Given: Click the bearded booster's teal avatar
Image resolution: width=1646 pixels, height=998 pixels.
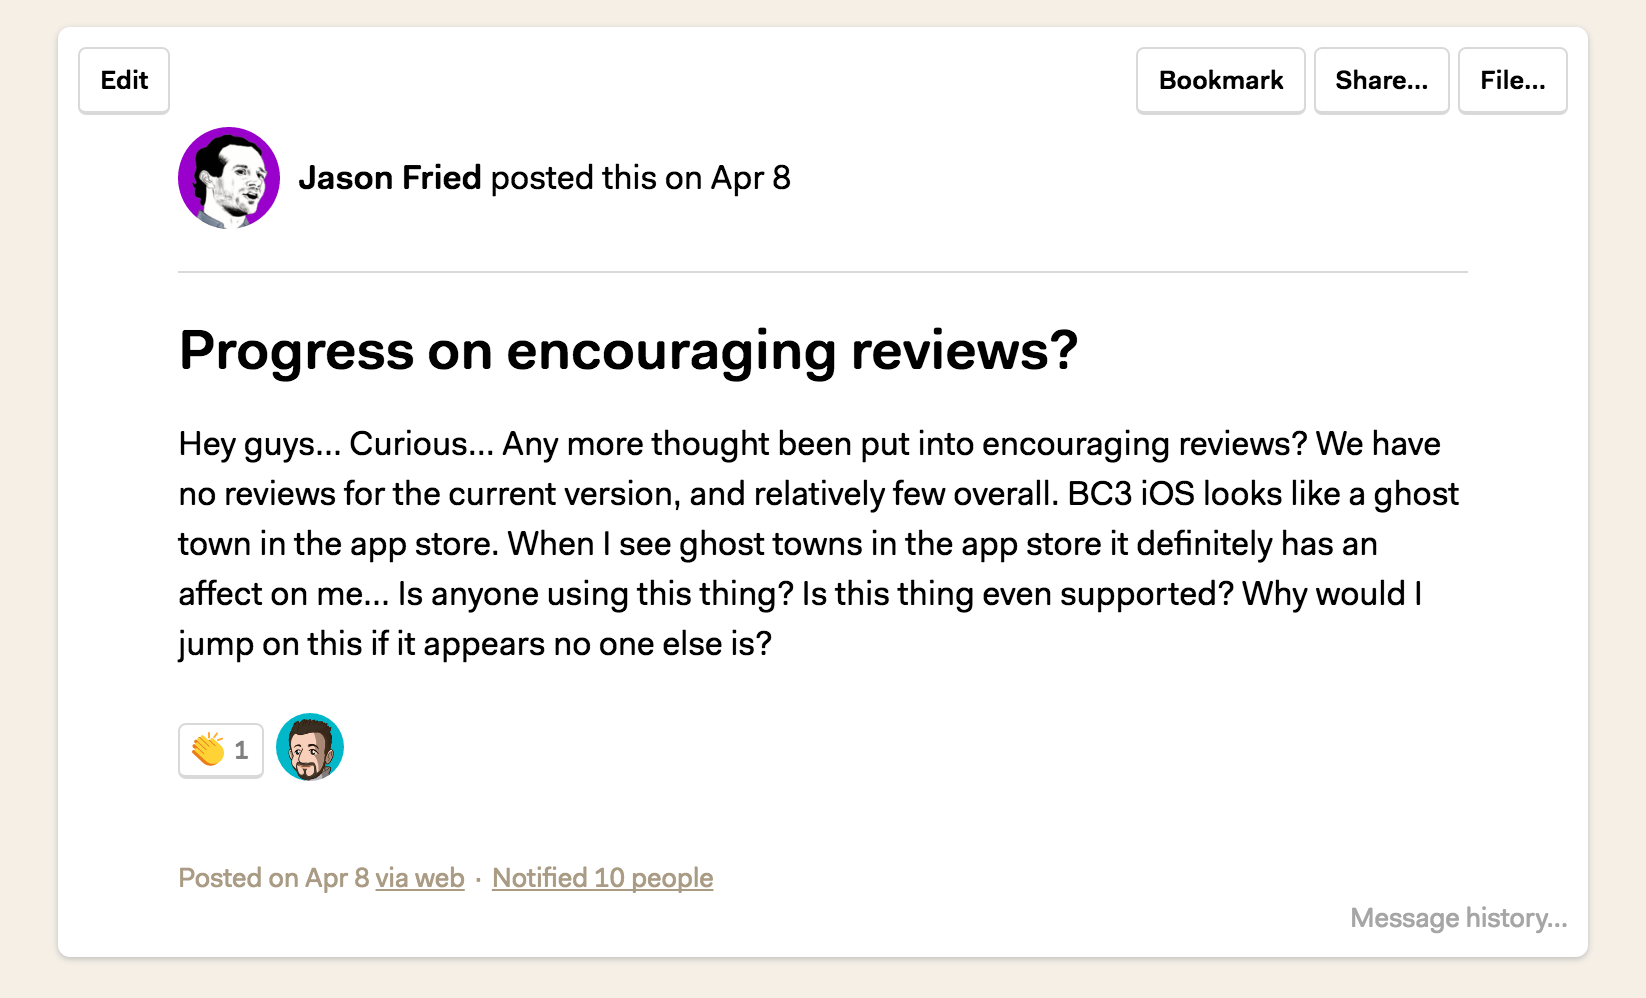Looking at the screenshot, I should pos(310,747).
